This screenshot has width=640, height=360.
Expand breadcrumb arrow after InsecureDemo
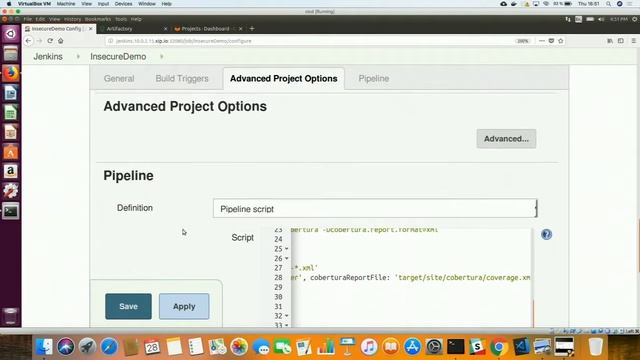click(x=162, y=57)
